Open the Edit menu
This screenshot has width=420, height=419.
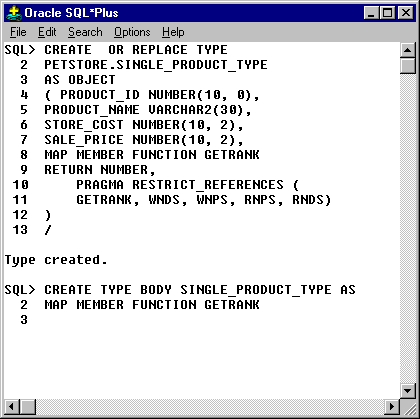(47, 32)
